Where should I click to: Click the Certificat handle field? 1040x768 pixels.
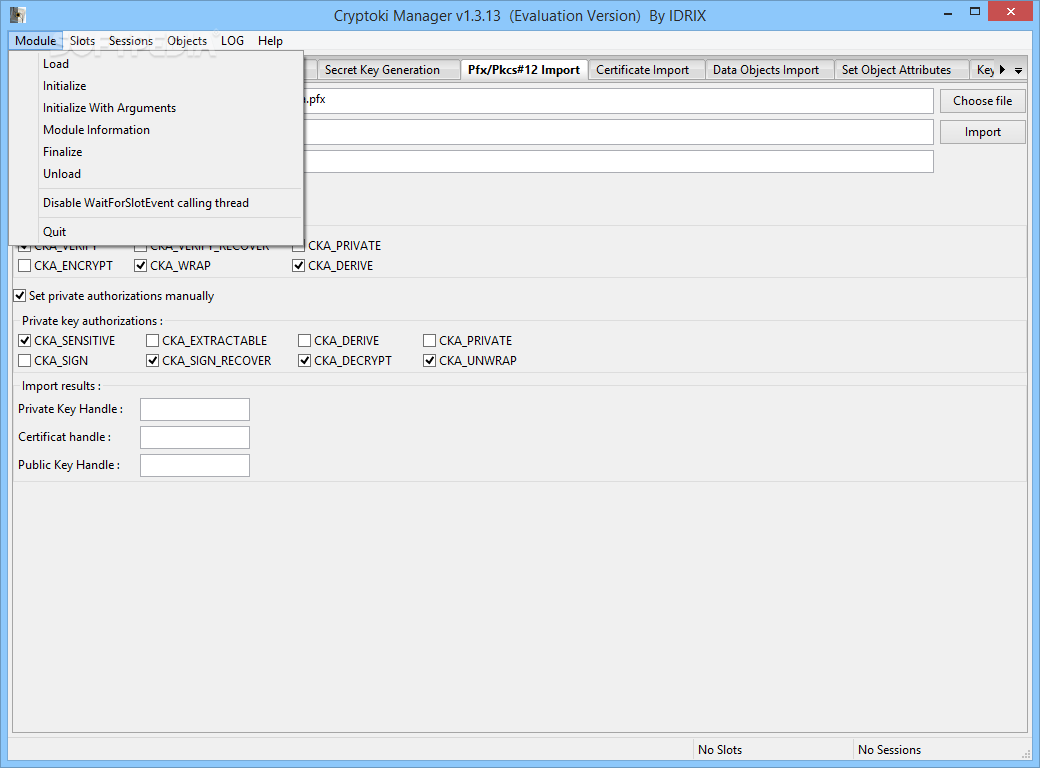point(195,437)
